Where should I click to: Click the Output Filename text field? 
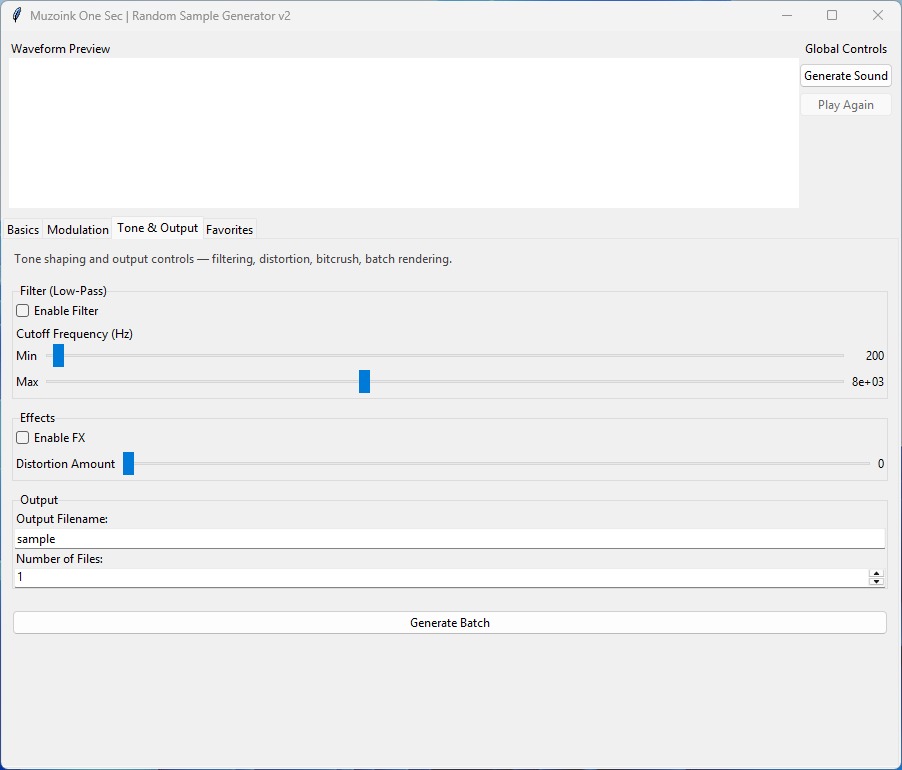pyautogui.click(x=450, y=539)
